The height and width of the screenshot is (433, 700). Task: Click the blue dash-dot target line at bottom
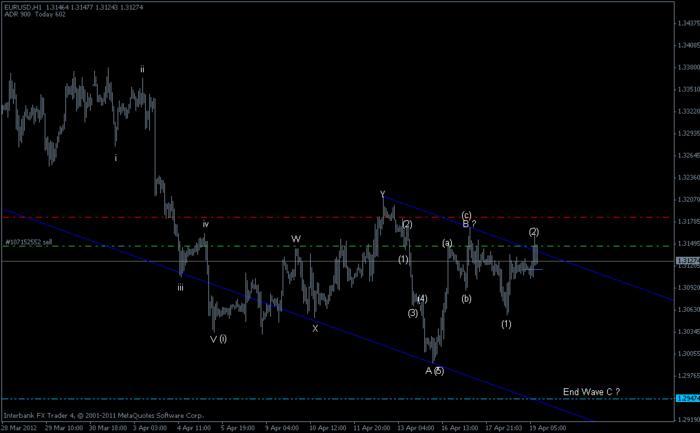click(300, 399)
